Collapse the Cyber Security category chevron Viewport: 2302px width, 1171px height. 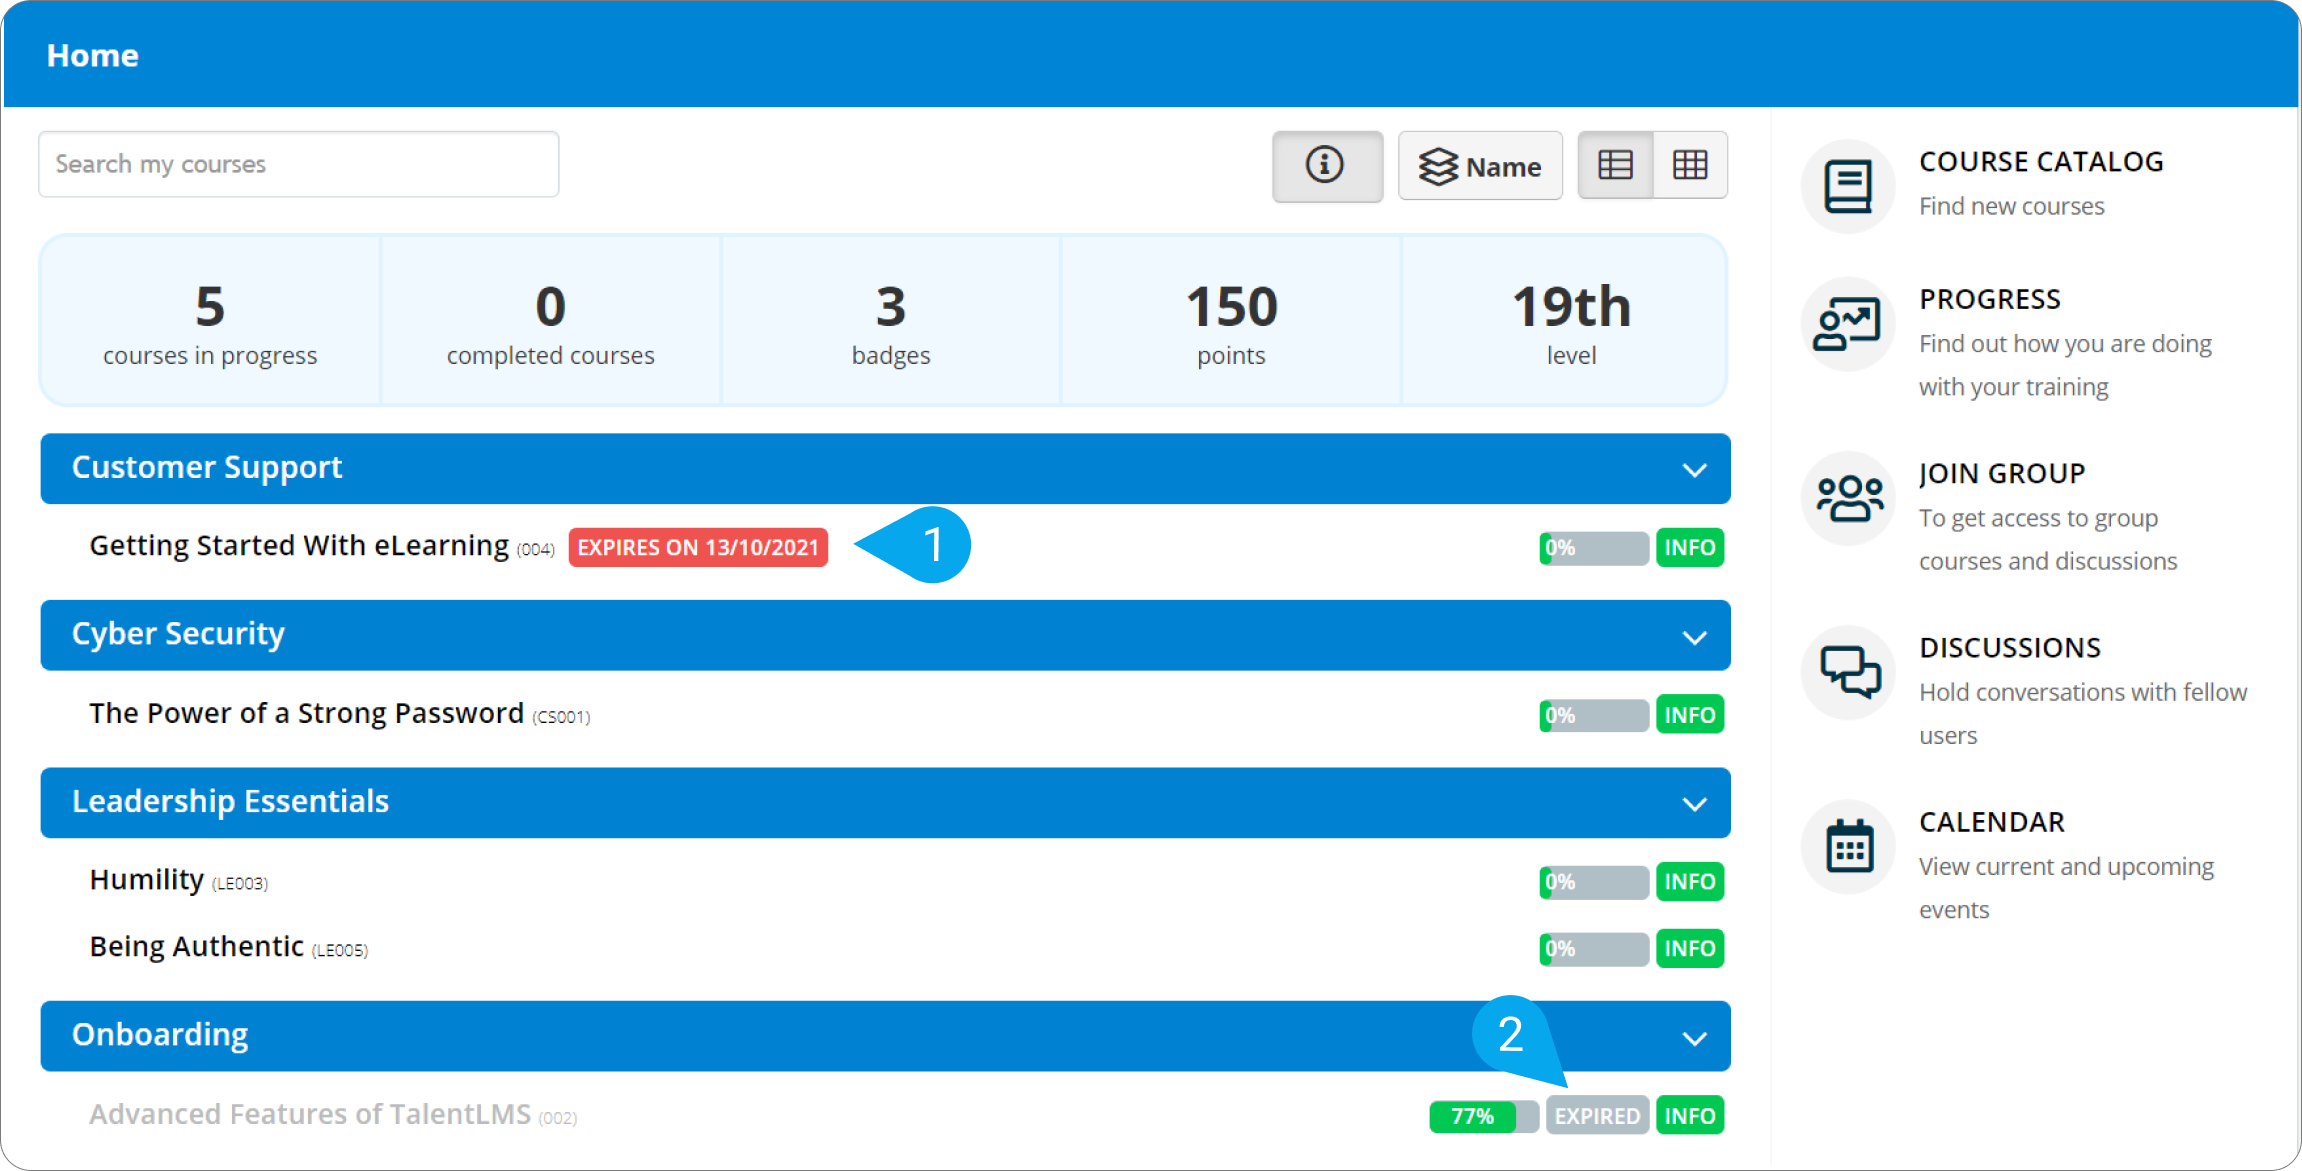click(1693, 637)
